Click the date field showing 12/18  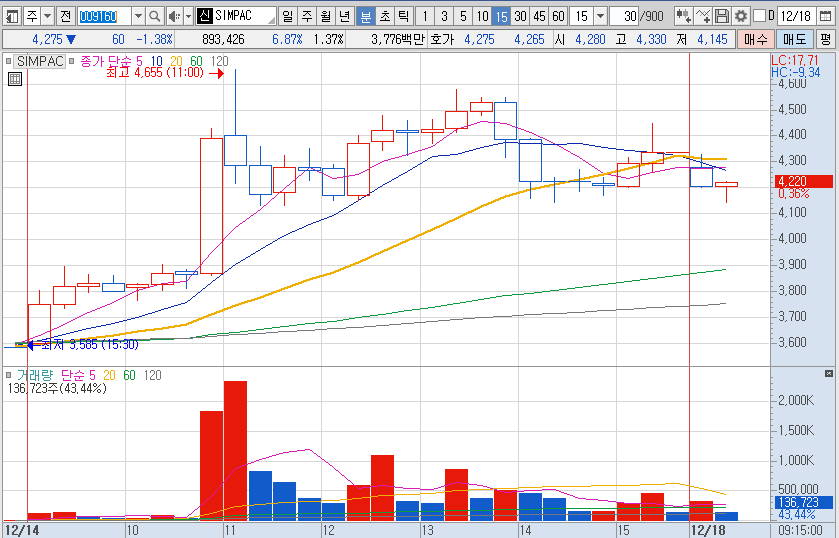796,16
